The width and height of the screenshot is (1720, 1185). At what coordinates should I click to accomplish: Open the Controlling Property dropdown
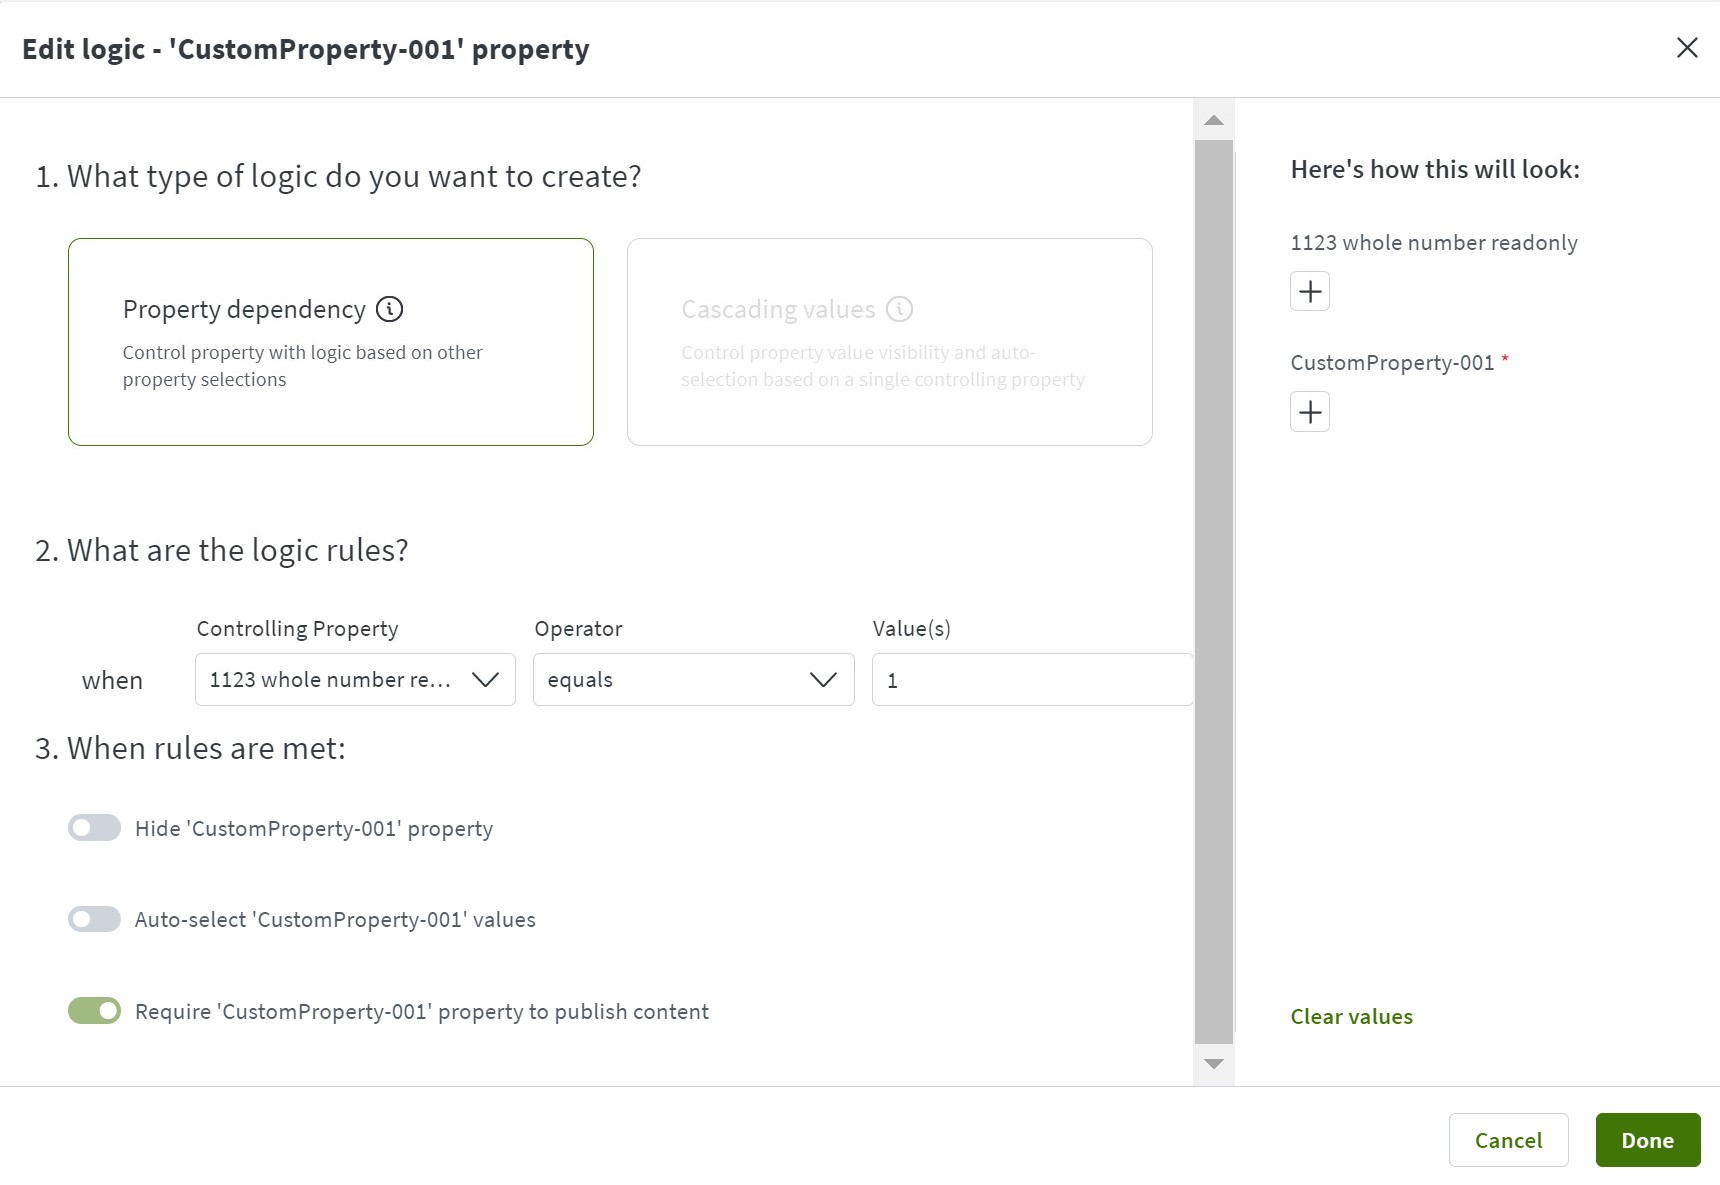[x=355, y=680]
